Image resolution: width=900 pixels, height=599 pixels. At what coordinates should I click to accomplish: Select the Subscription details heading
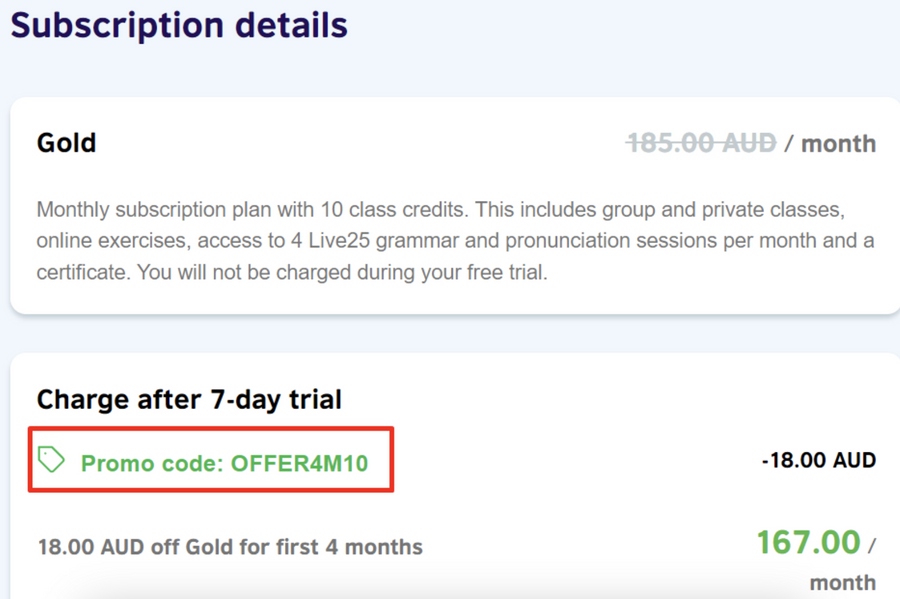(x=179, y=25)
